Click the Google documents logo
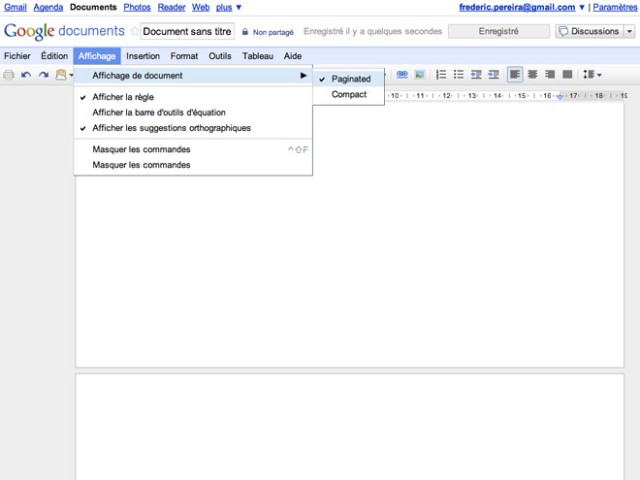Image resolution: width=640 pixels, height=480 pixels. [64, 31]
